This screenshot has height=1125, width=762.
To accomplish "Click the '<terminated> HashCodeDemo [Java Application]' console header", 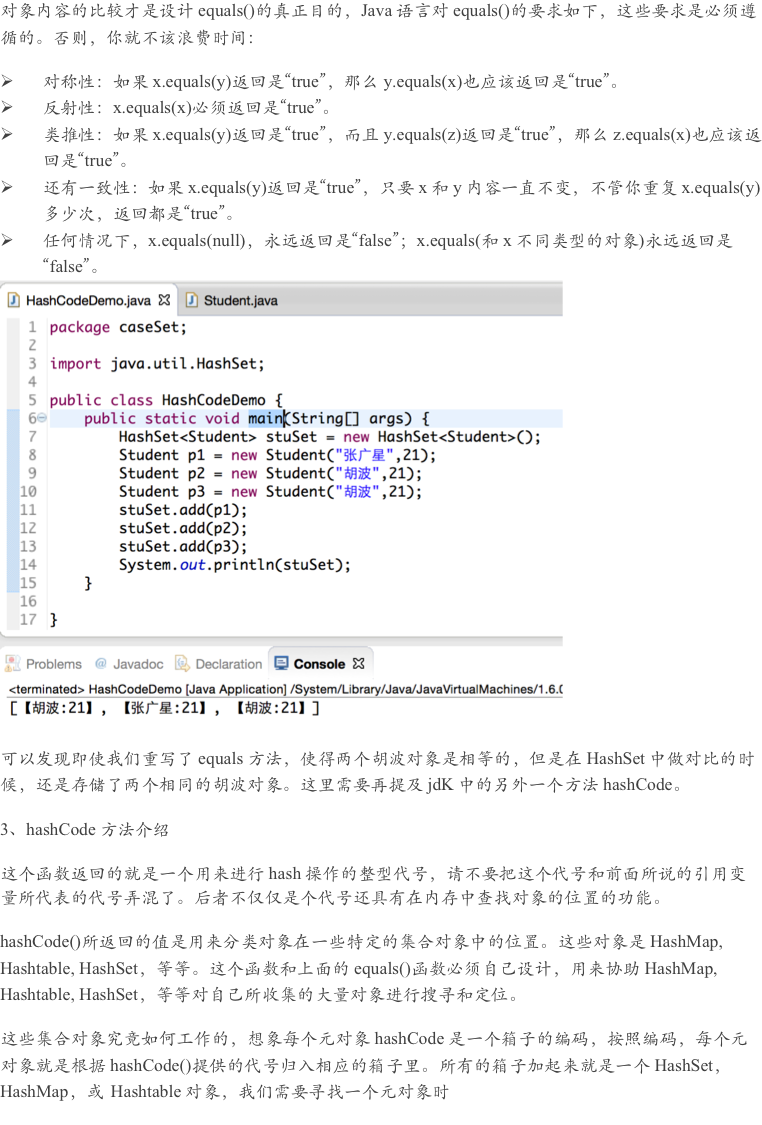I will 285,689.
